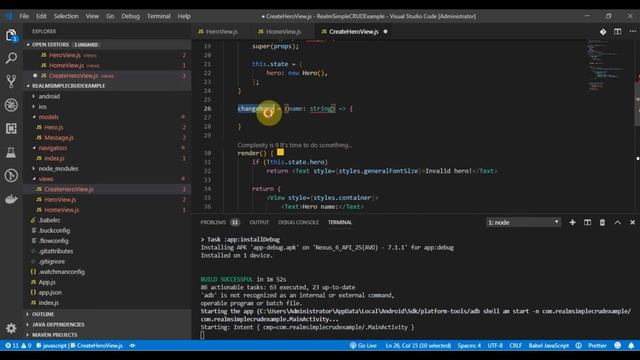Open the Docker view in activity bar
Viewport: 640px width, 360px height.
tap(11, 199)
